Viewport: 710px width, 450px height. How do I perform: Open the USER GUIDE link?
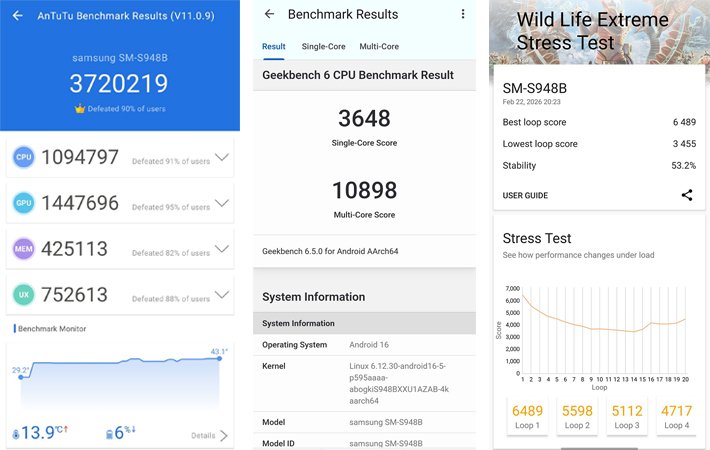pos(525,195)
